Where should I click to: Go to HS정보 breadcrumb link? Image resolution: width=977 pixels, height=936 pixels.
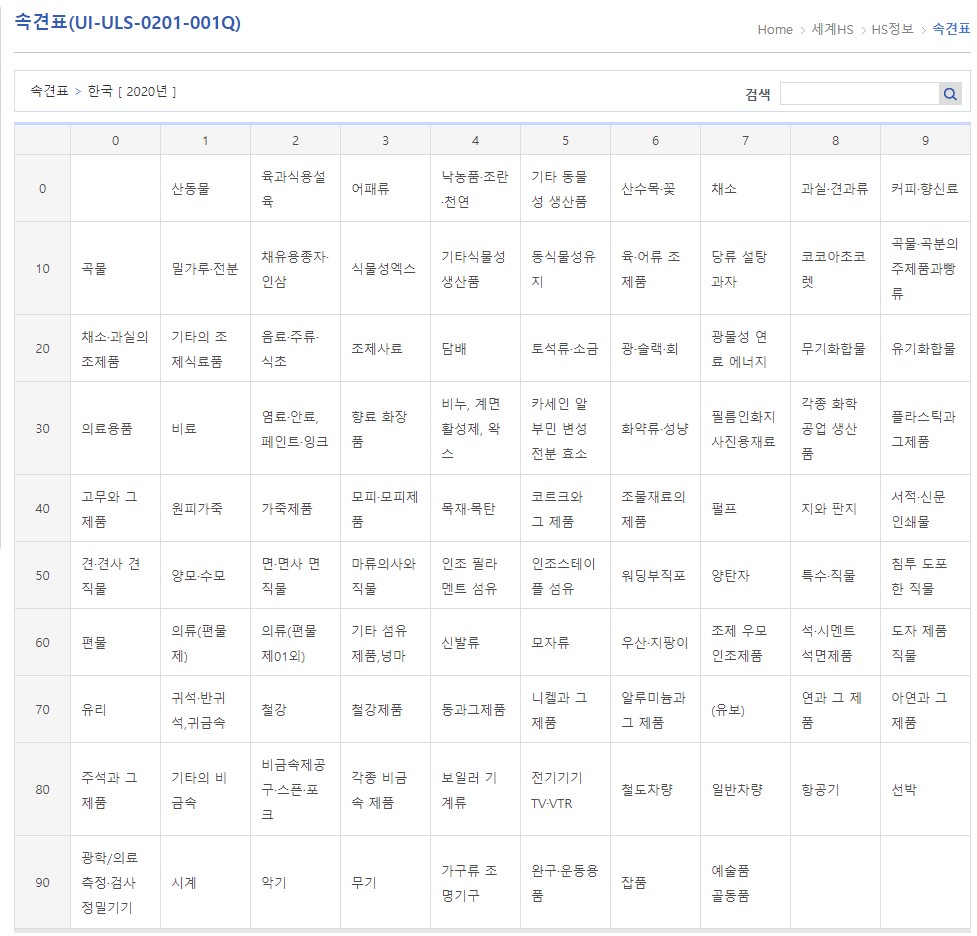point(892,29)
